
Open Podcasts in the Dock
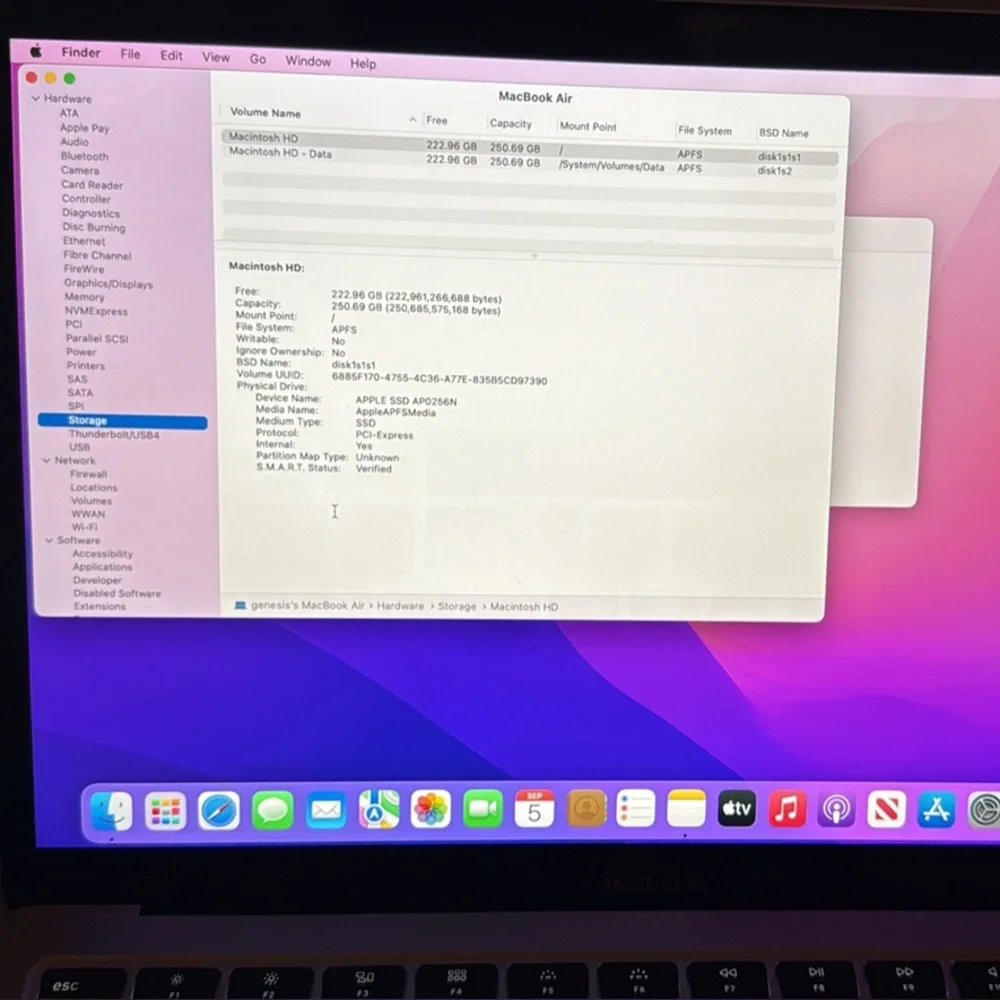836,809
